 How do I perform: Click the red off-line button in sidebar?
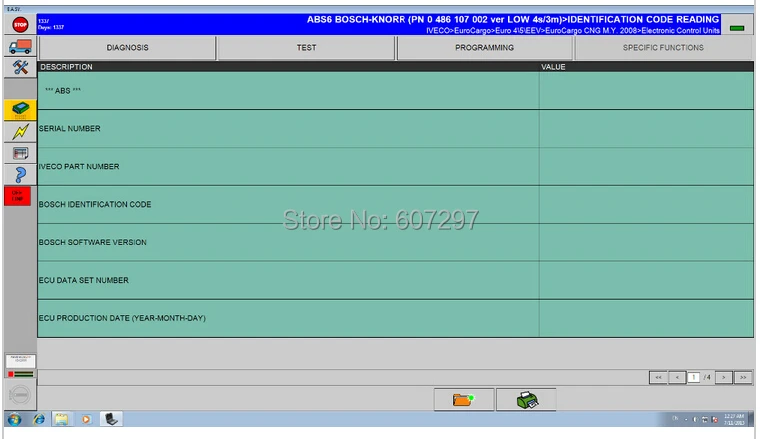pos(17,196)
